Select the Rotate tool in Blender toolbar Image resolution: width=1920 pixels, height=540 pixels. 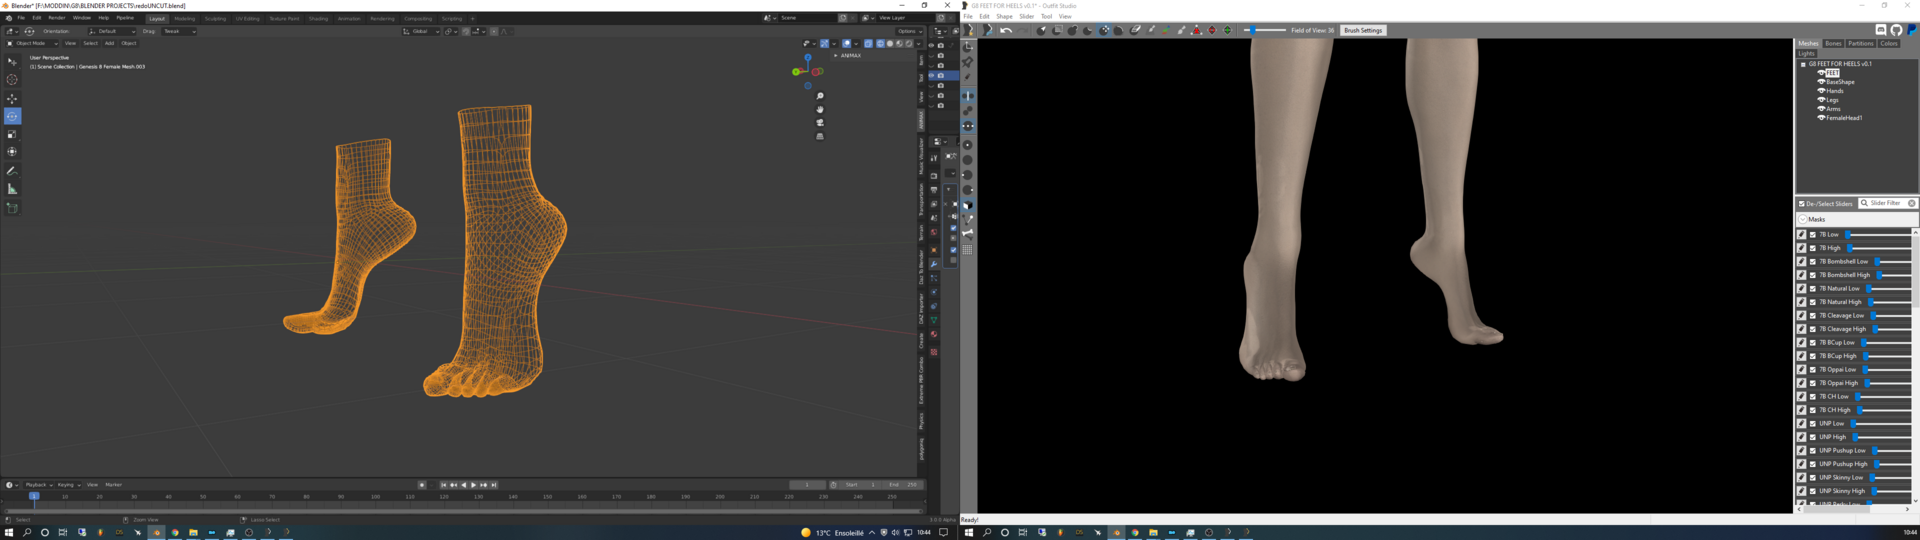pos(12,116)
